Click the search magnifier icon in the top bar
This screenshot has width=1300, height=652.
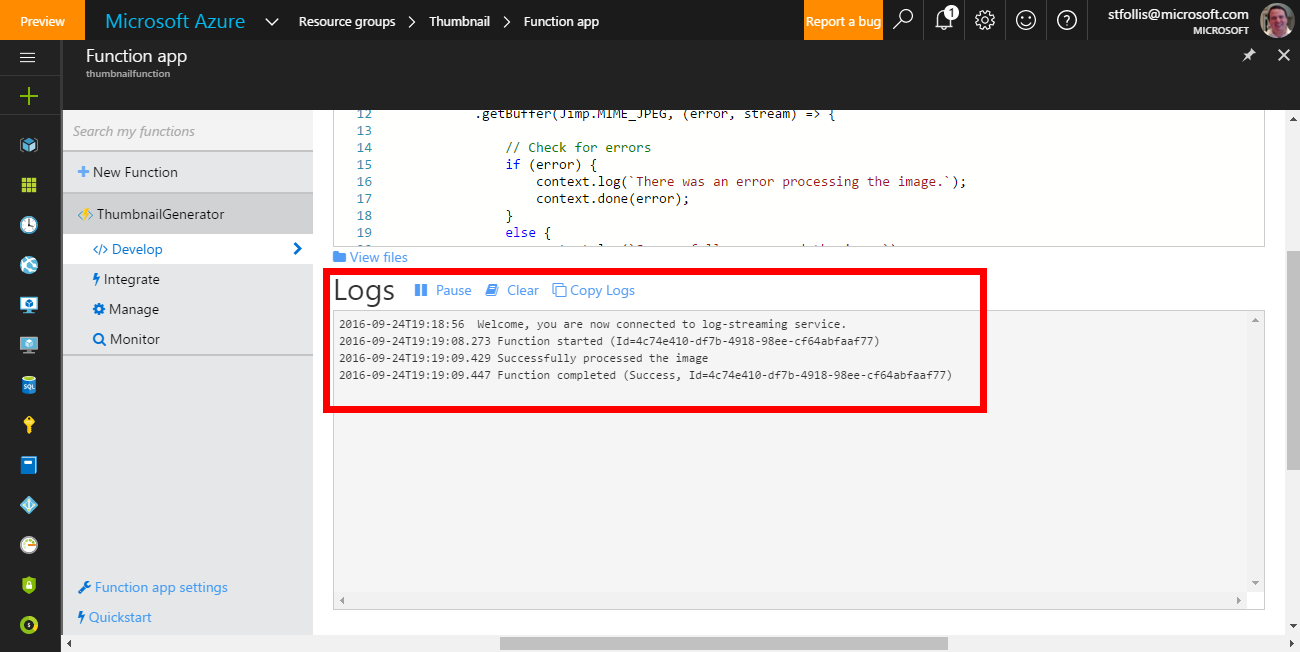pyautogui.click(x=903, y=20)
